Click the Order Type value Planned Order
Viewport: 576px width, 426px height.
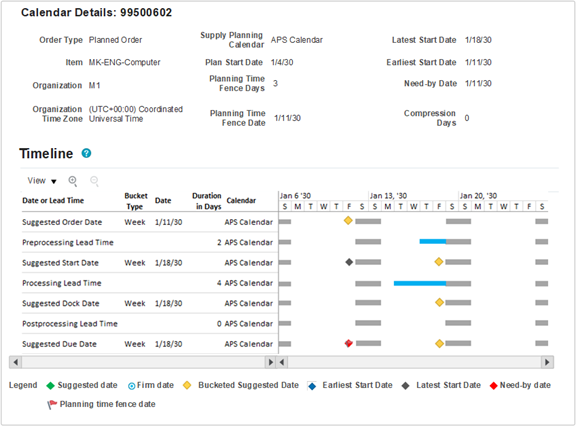click(x=115, y=40)
